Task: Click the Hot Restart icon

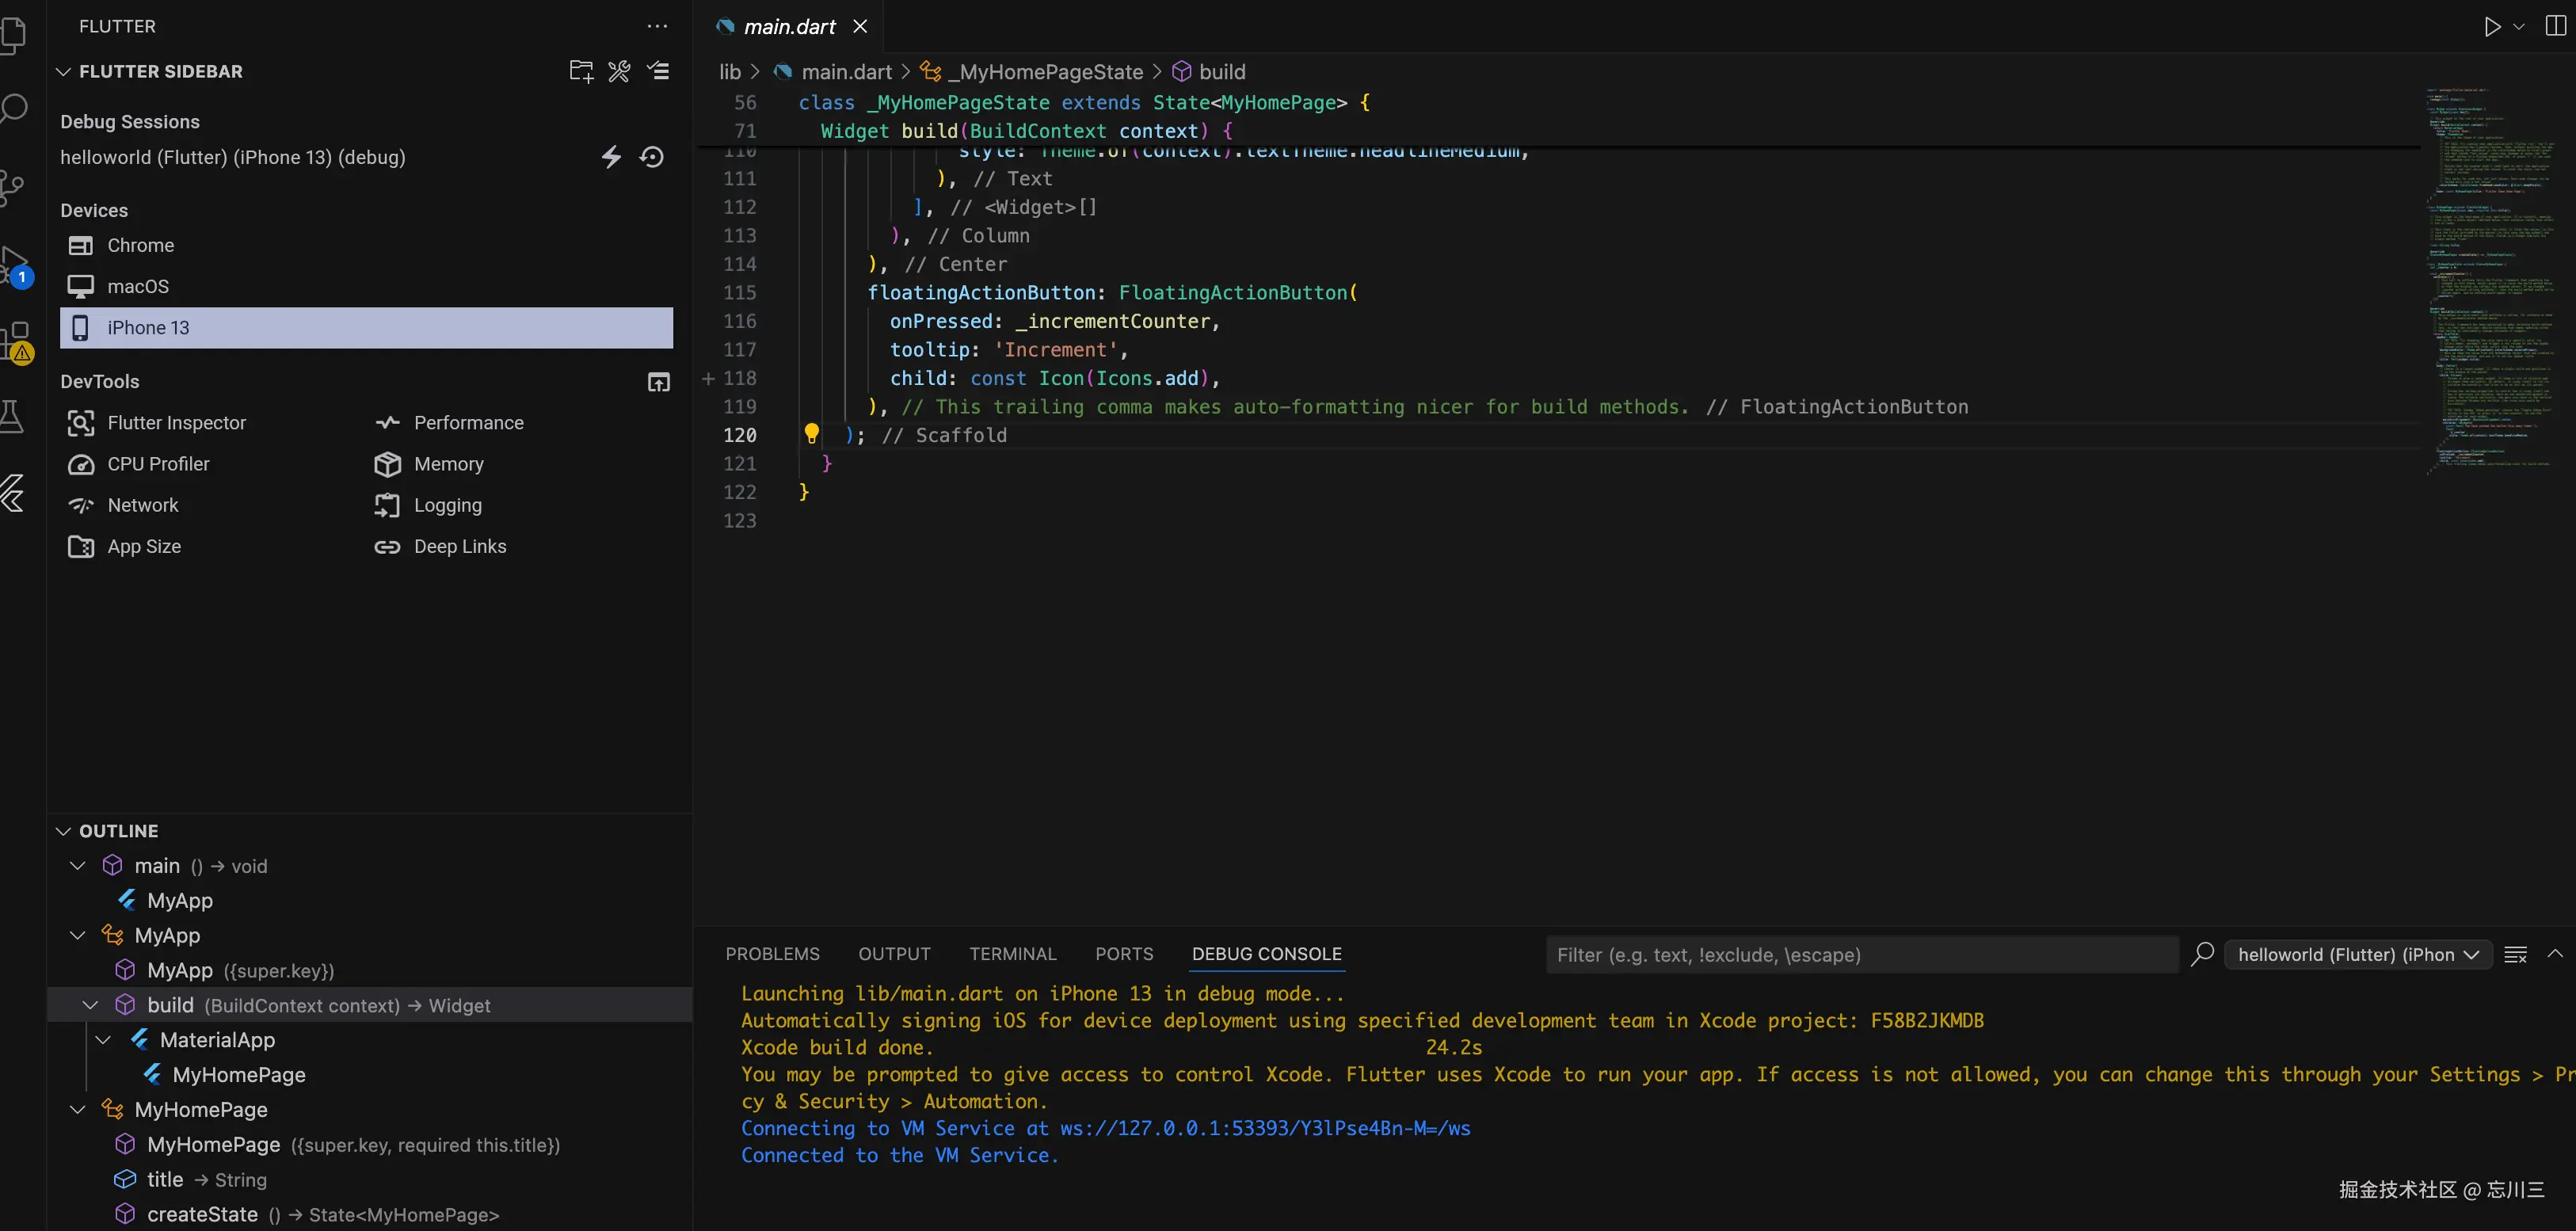Action: point(652,157)
